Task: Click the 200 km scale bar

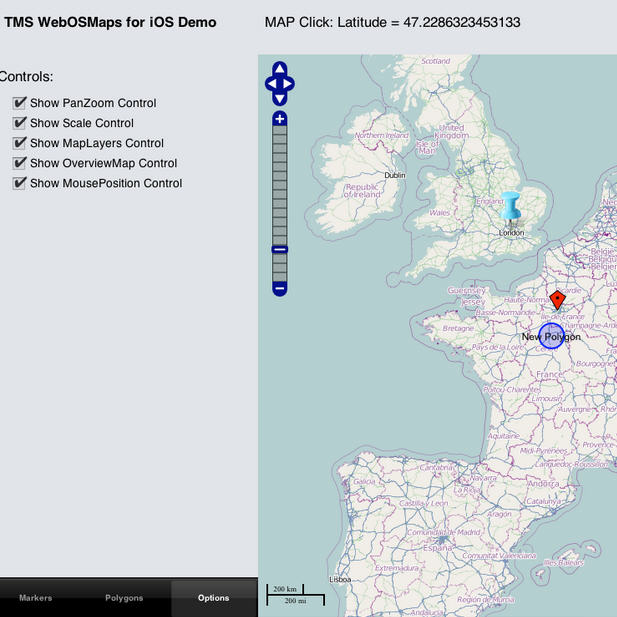Action: (x=285, y=589)
